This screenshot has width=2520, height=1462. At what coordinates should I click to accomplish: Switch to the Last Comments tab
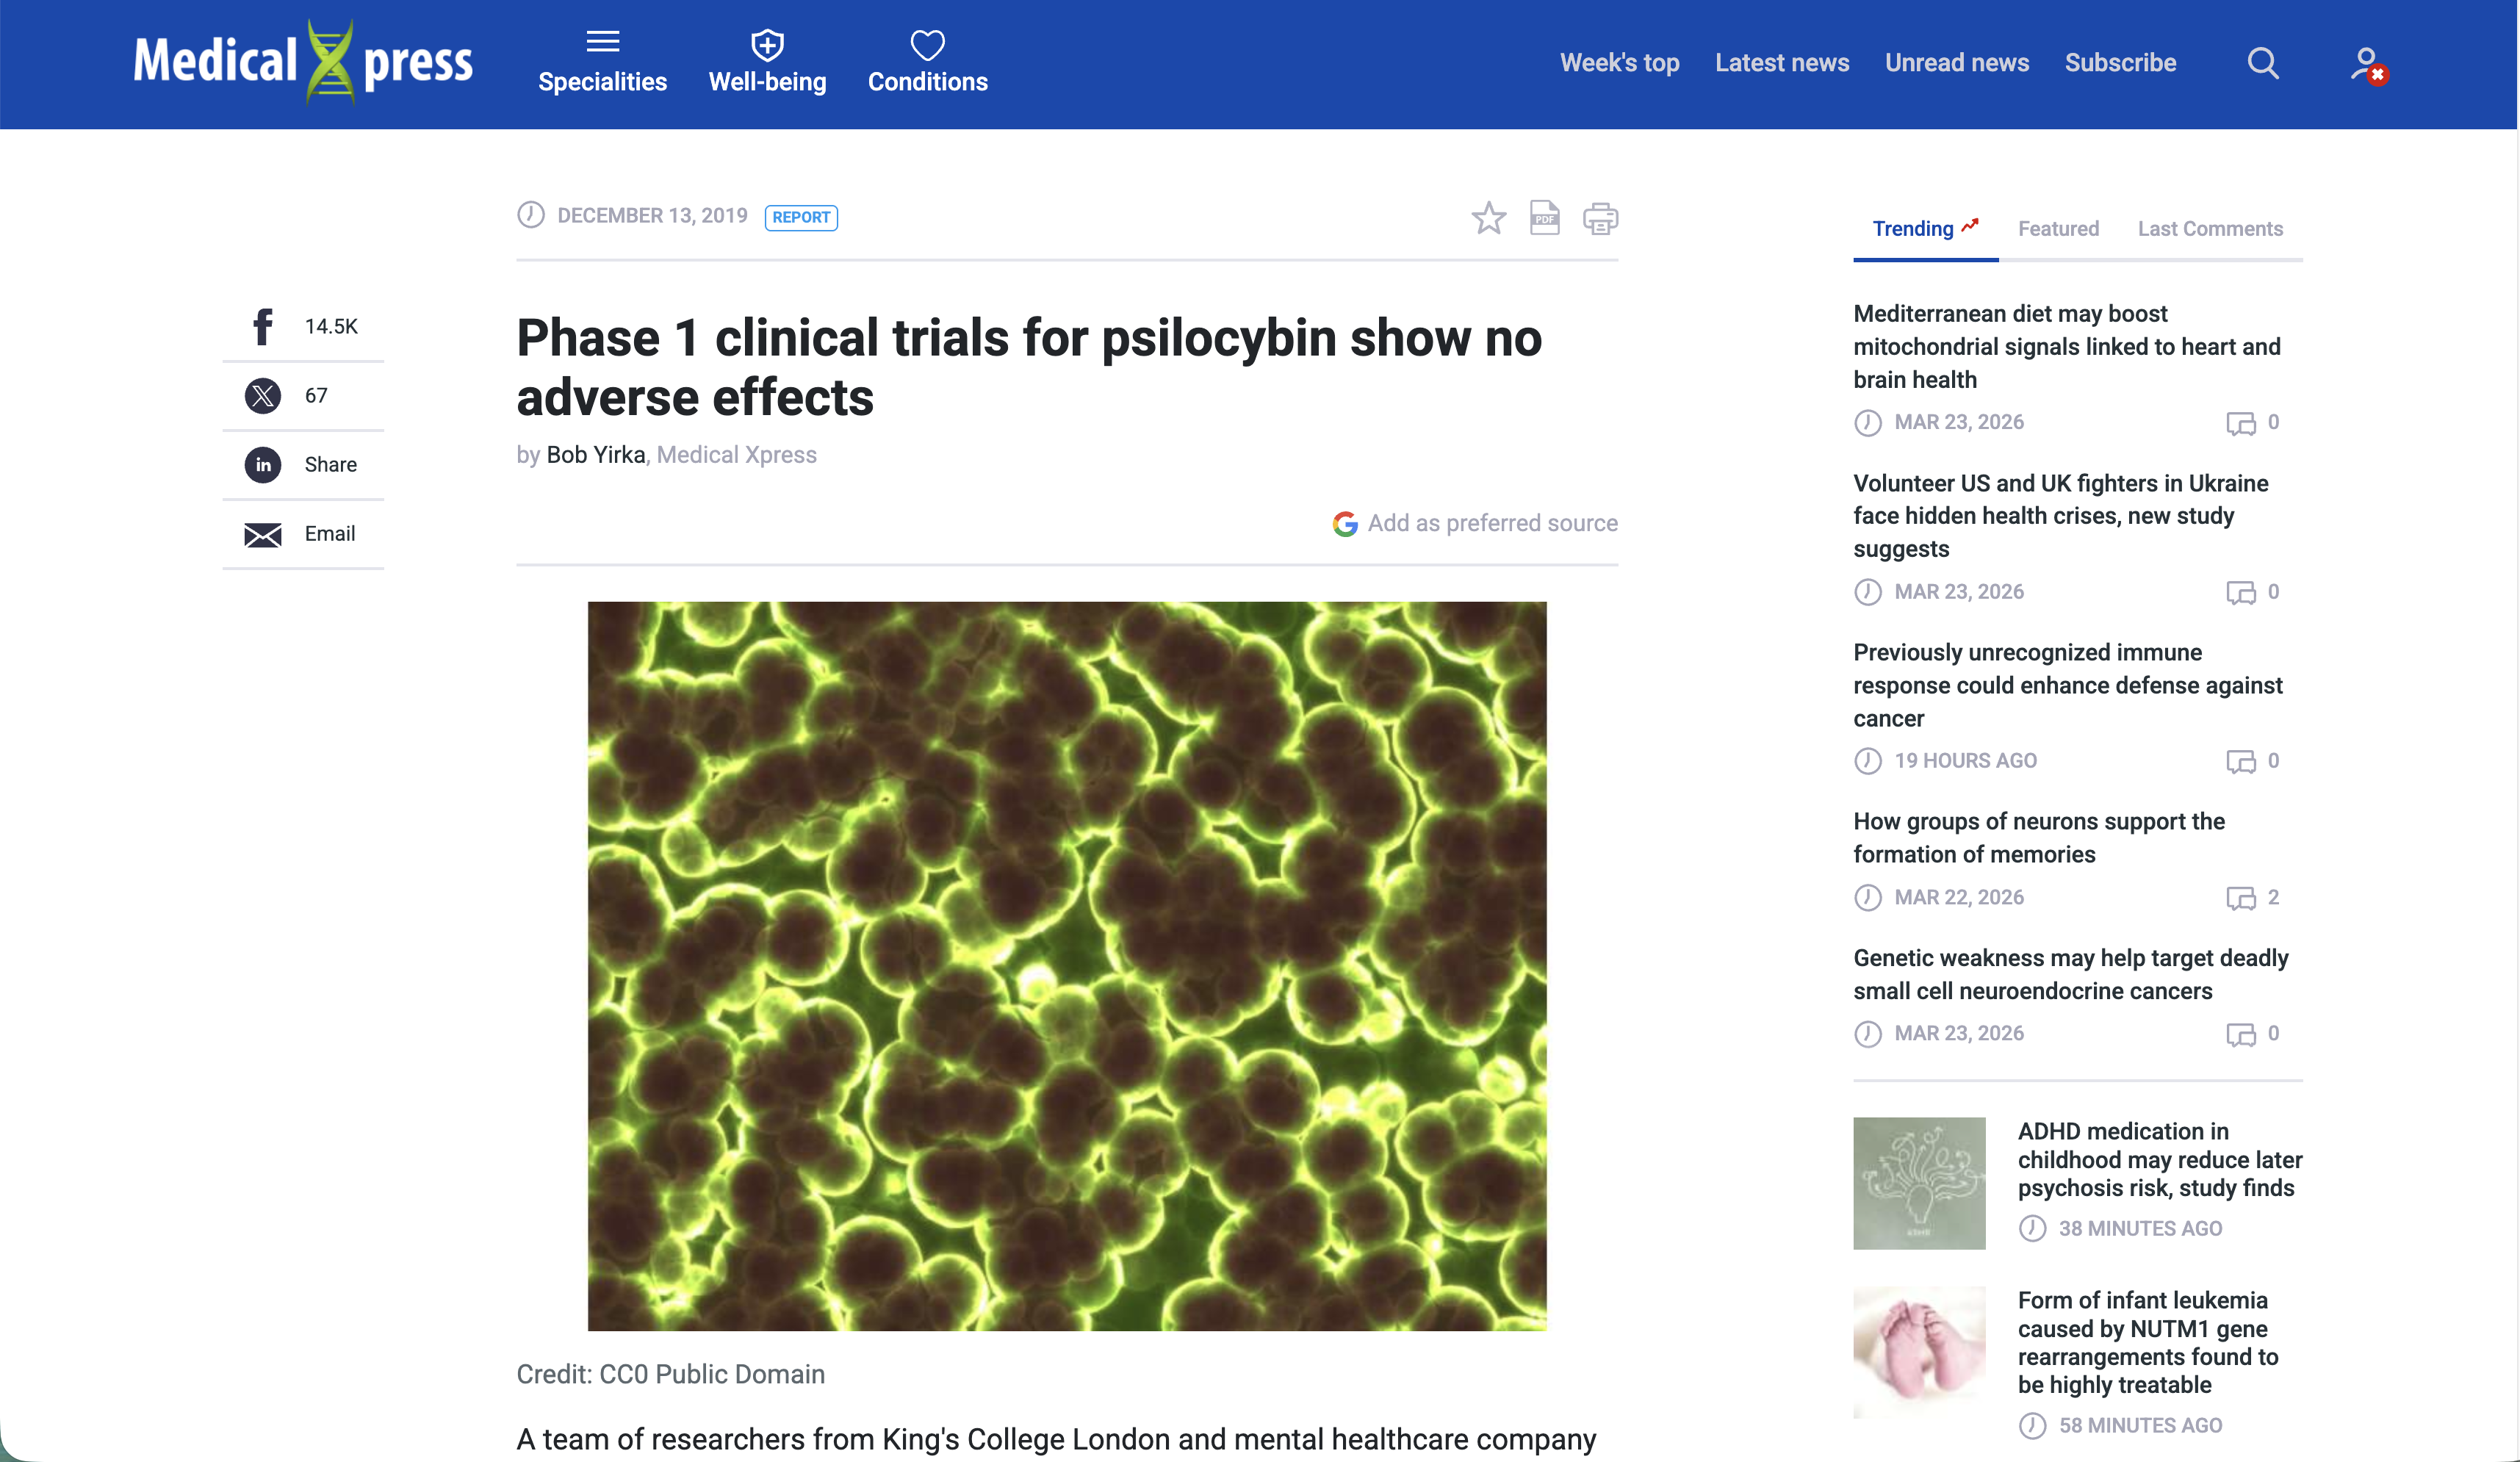(x=2211, y=228)
